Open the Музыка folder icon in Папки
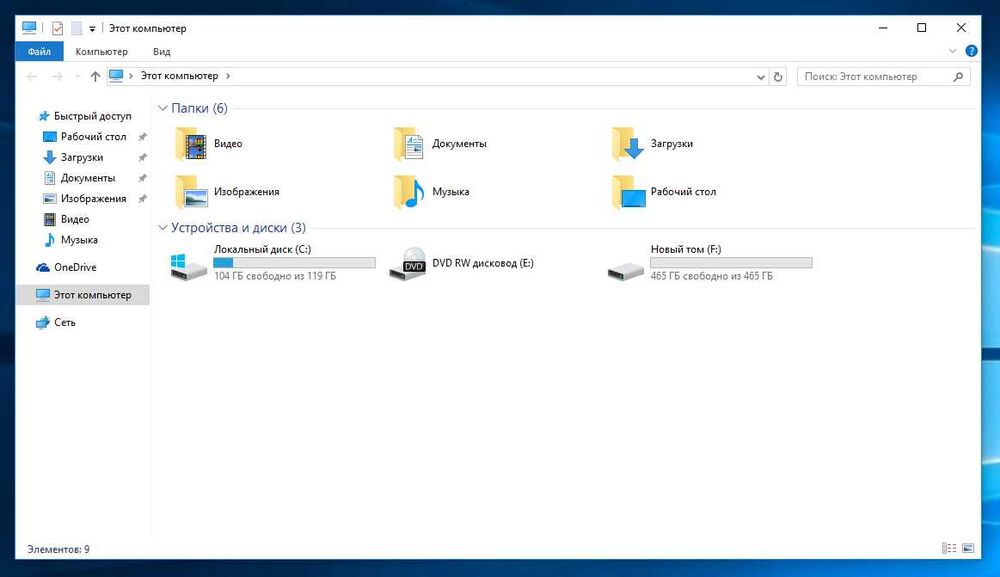This screenshot has height=577, width=1000. (409, 192)
